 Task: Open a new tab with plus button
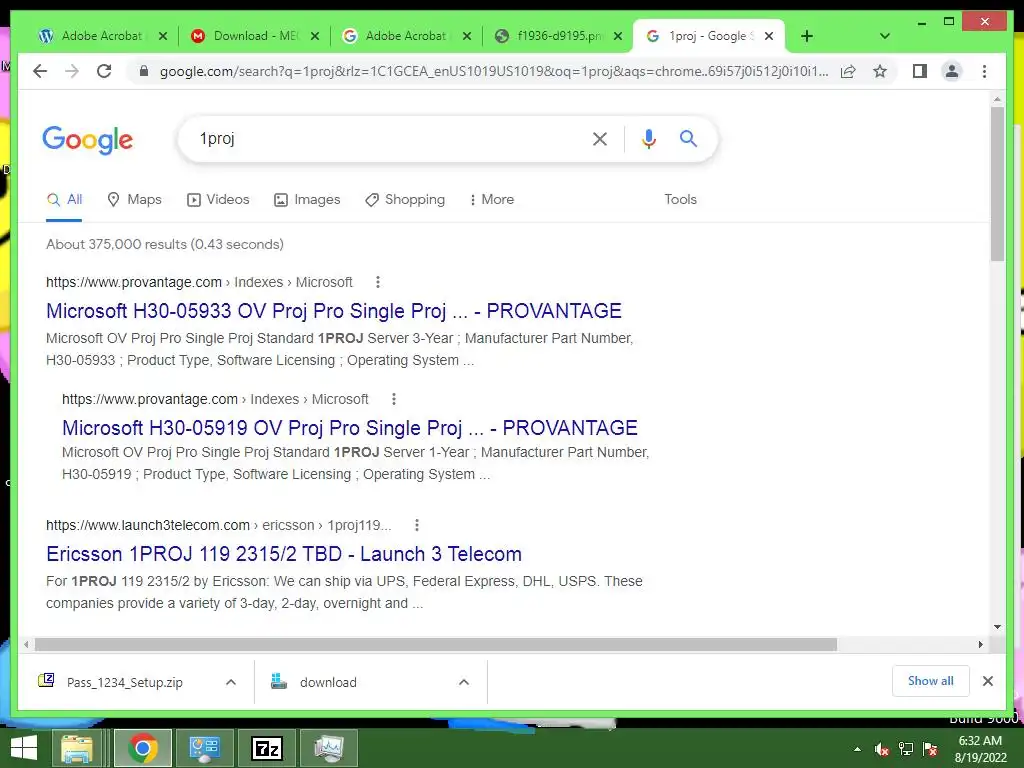point(807,36)
